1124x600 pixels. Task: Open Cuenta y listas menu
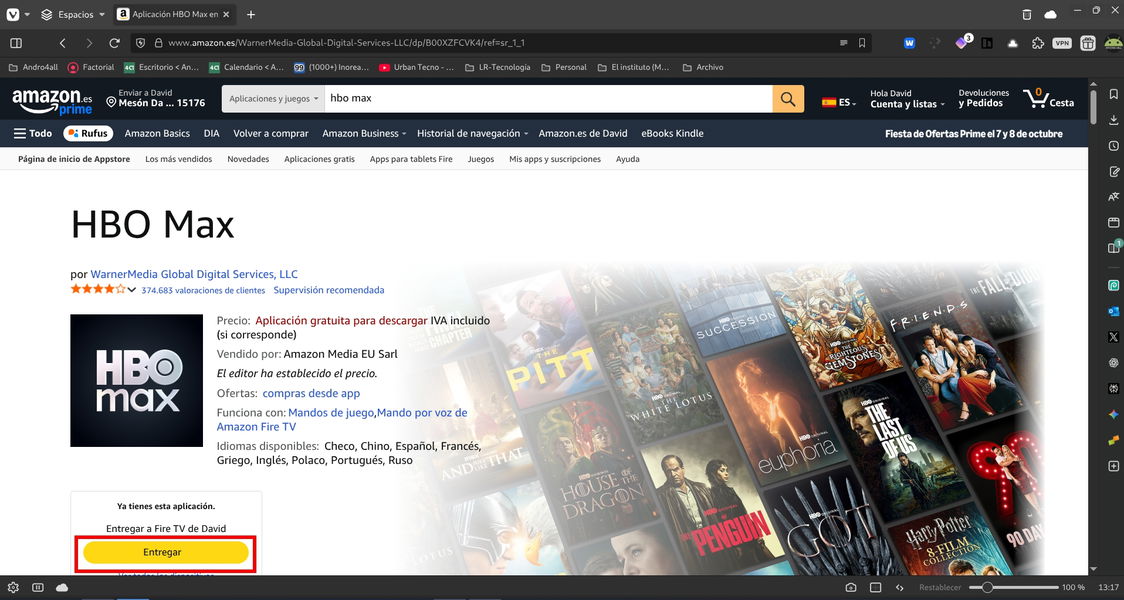coord(908,99)
